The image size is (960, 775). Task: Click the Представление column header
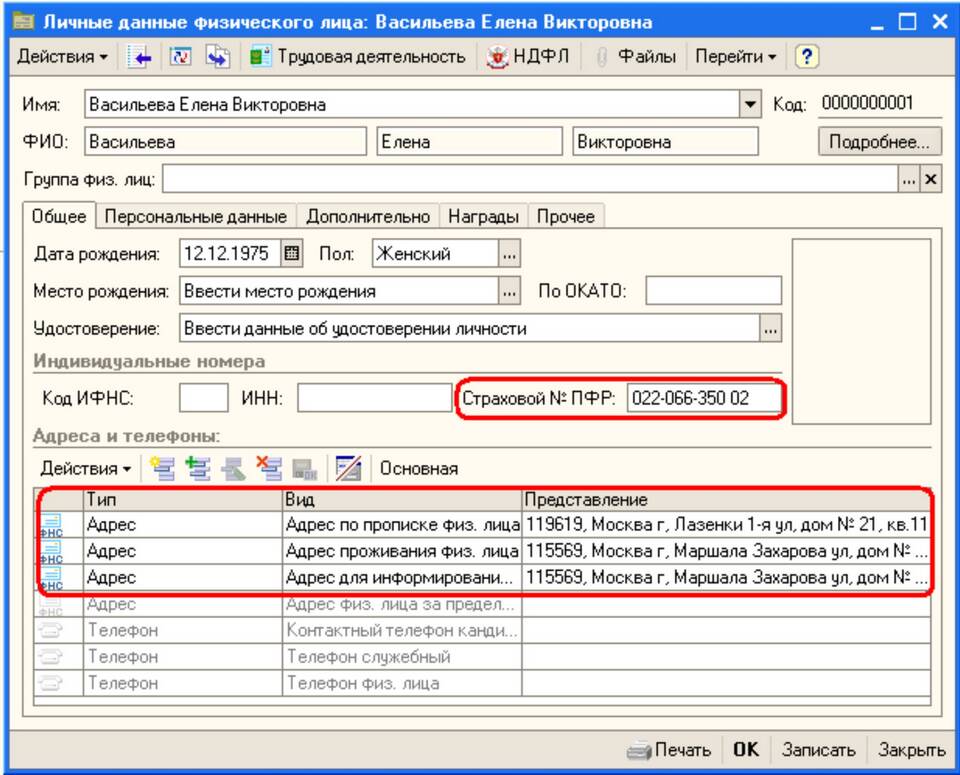(x=726, y=500)
